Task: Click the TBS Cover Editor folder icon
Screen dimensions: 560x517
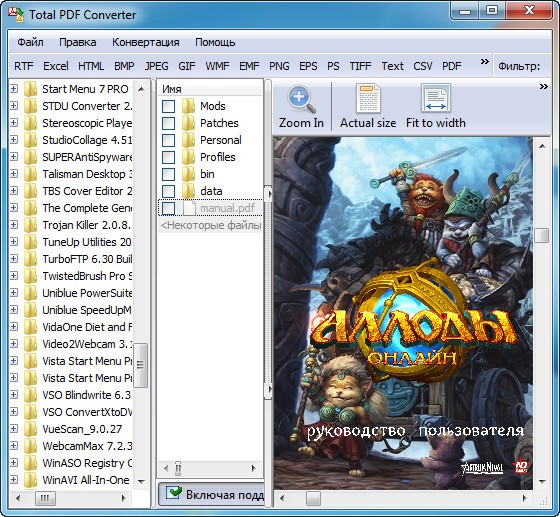Action: tap(30, 191)
